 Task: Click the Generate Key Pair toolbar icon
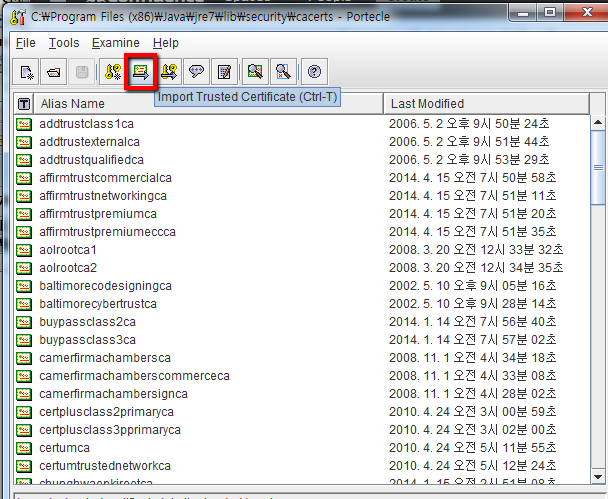click(112, 72)
